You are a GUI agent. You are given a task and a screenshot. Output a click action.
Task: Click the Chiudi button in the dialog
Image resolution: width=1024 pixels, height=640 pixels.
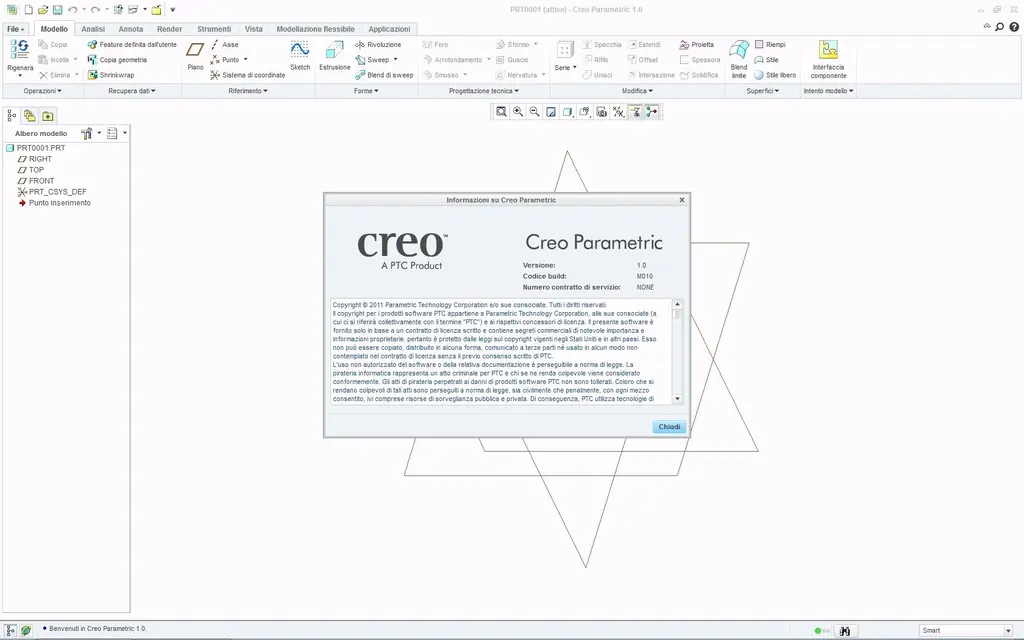(x=669, y=426)
